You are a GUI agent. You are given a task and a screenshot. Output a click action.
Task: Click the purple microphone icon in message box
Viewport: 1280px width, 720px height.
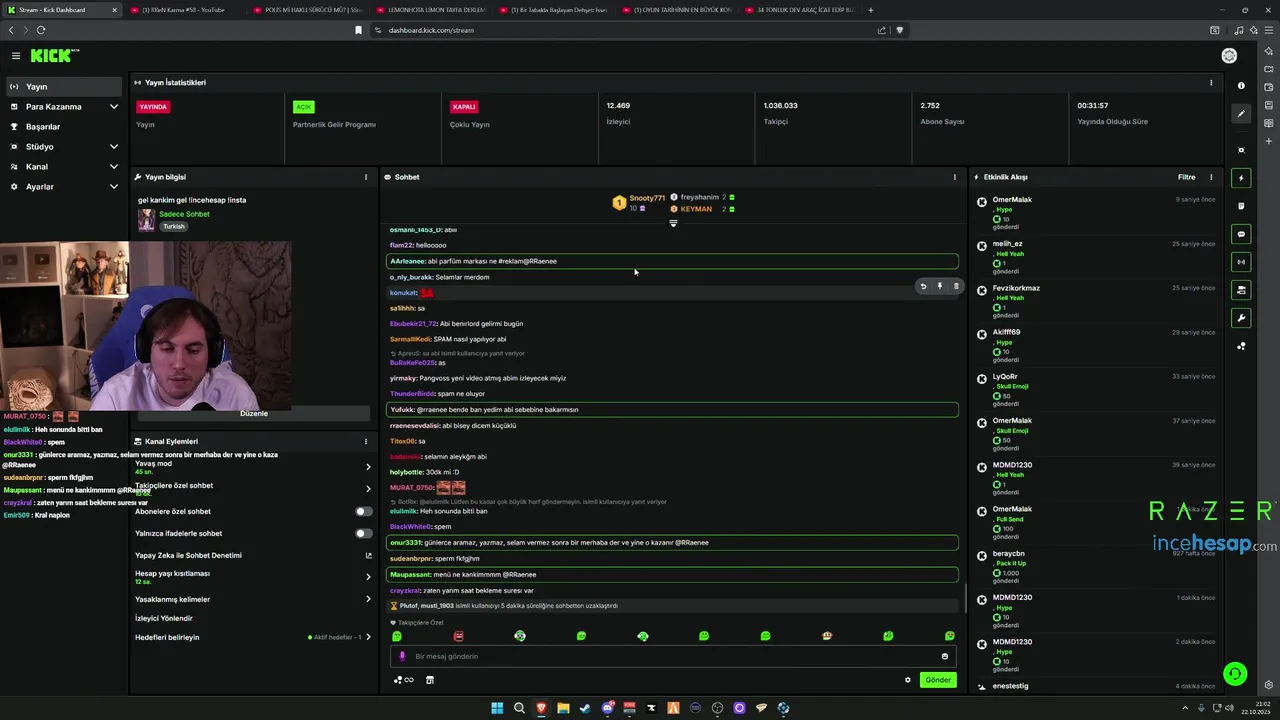tap(402, 657)
